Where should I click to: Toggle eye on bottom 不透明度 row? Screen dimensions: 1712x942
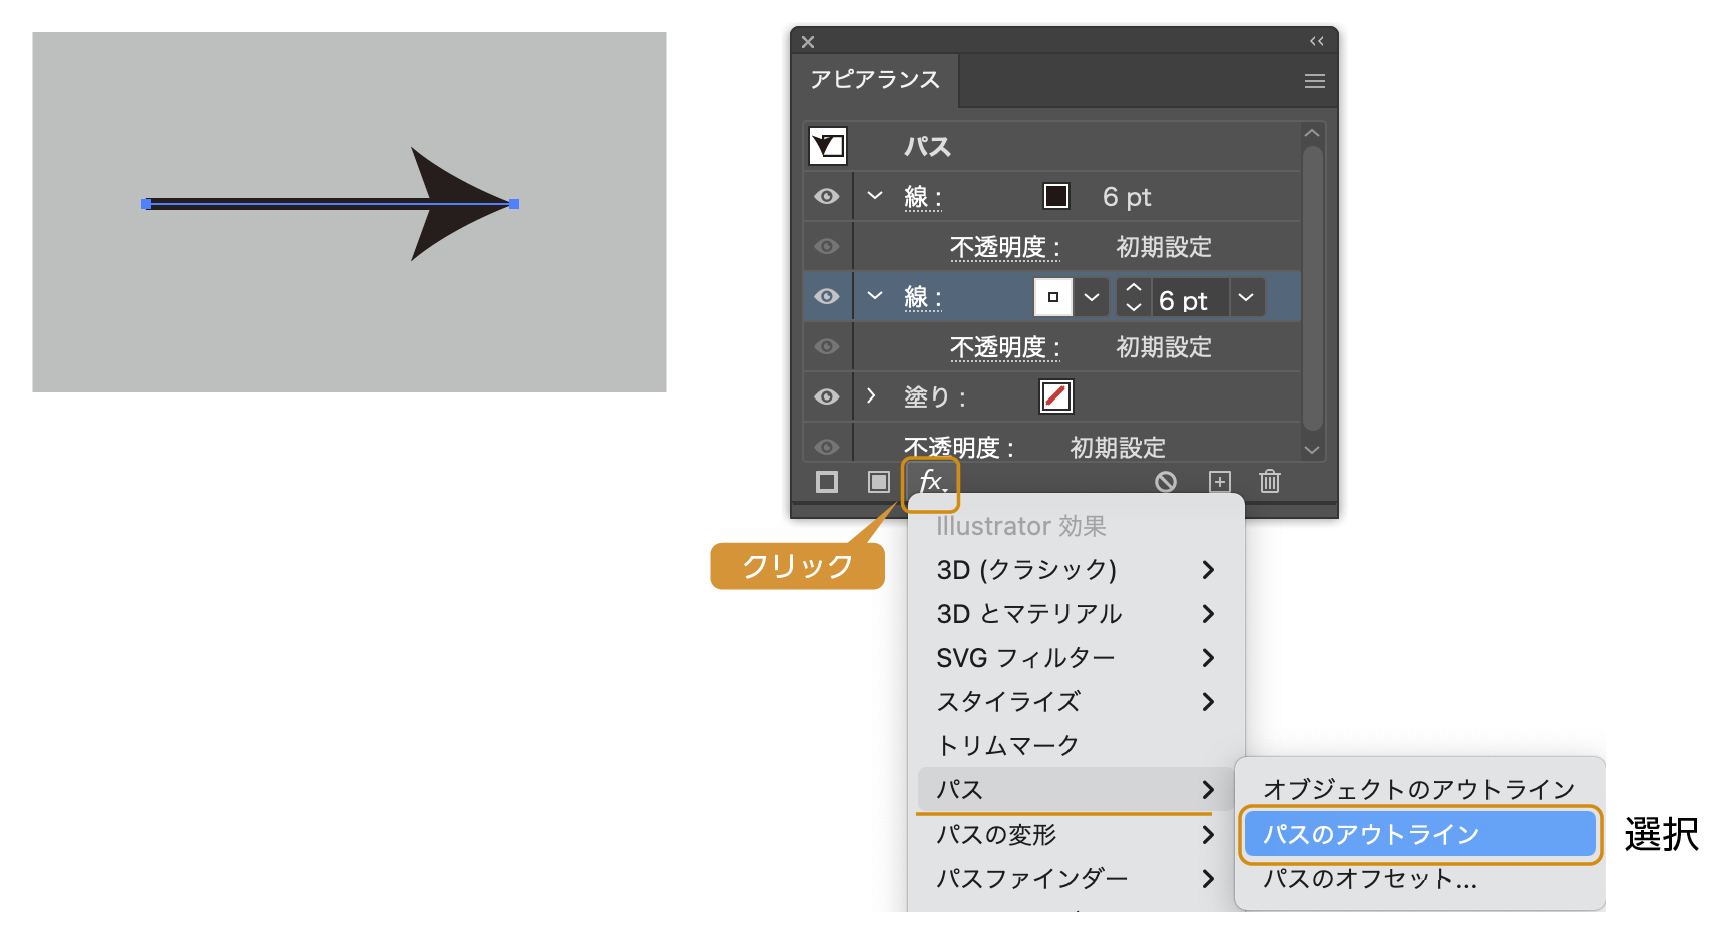(827, 446)
